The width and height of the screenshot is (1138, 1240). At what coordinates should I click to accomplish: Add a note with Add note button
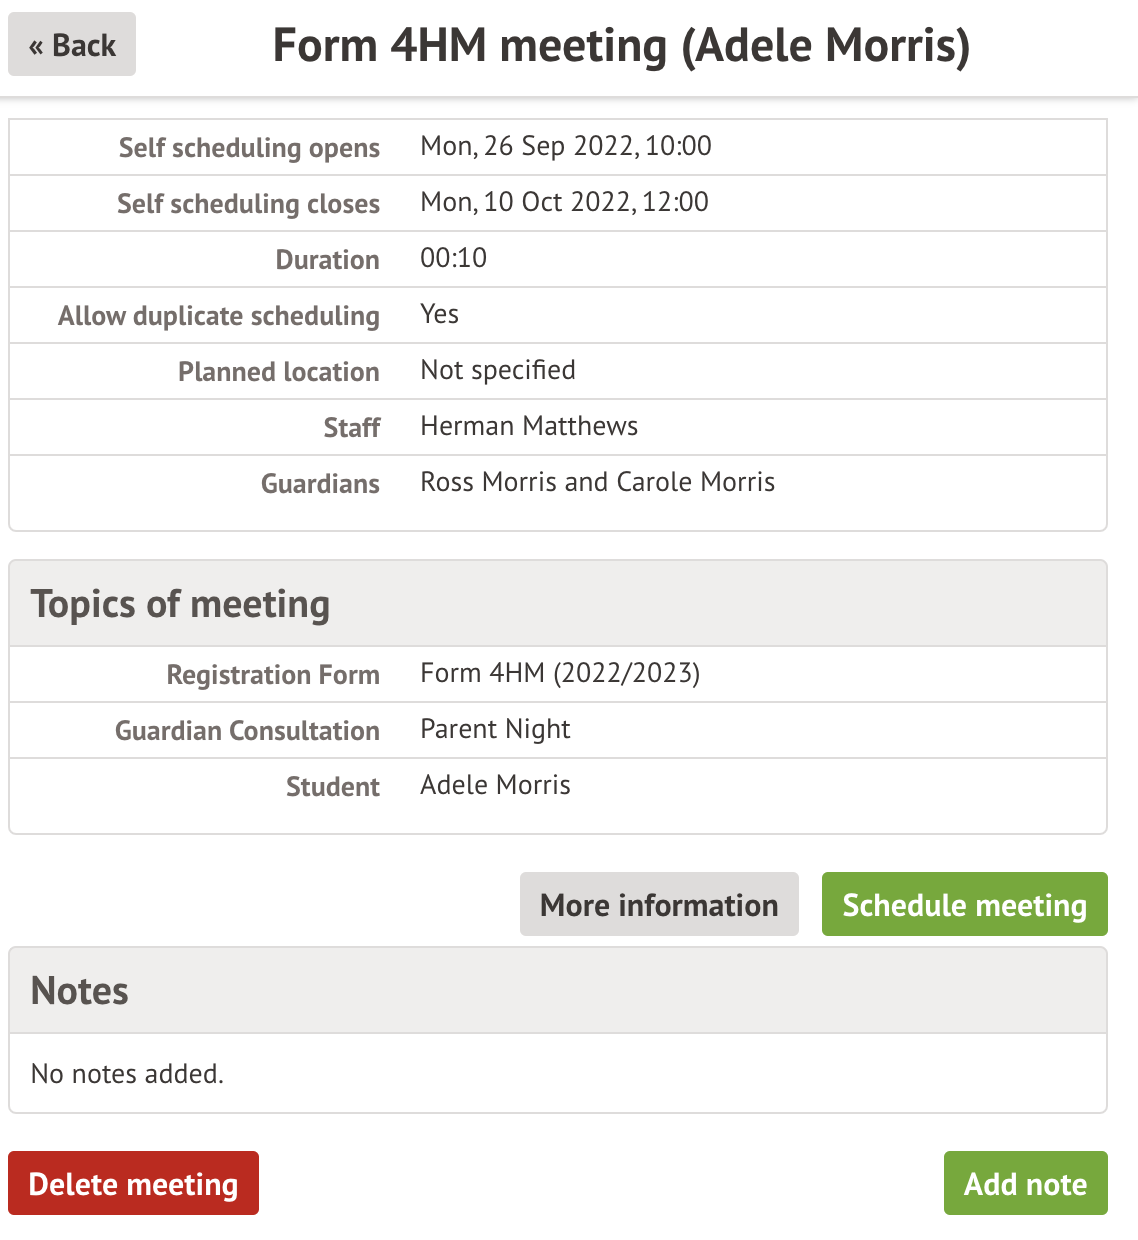pyautogui.click(x=1025, y=1184)
